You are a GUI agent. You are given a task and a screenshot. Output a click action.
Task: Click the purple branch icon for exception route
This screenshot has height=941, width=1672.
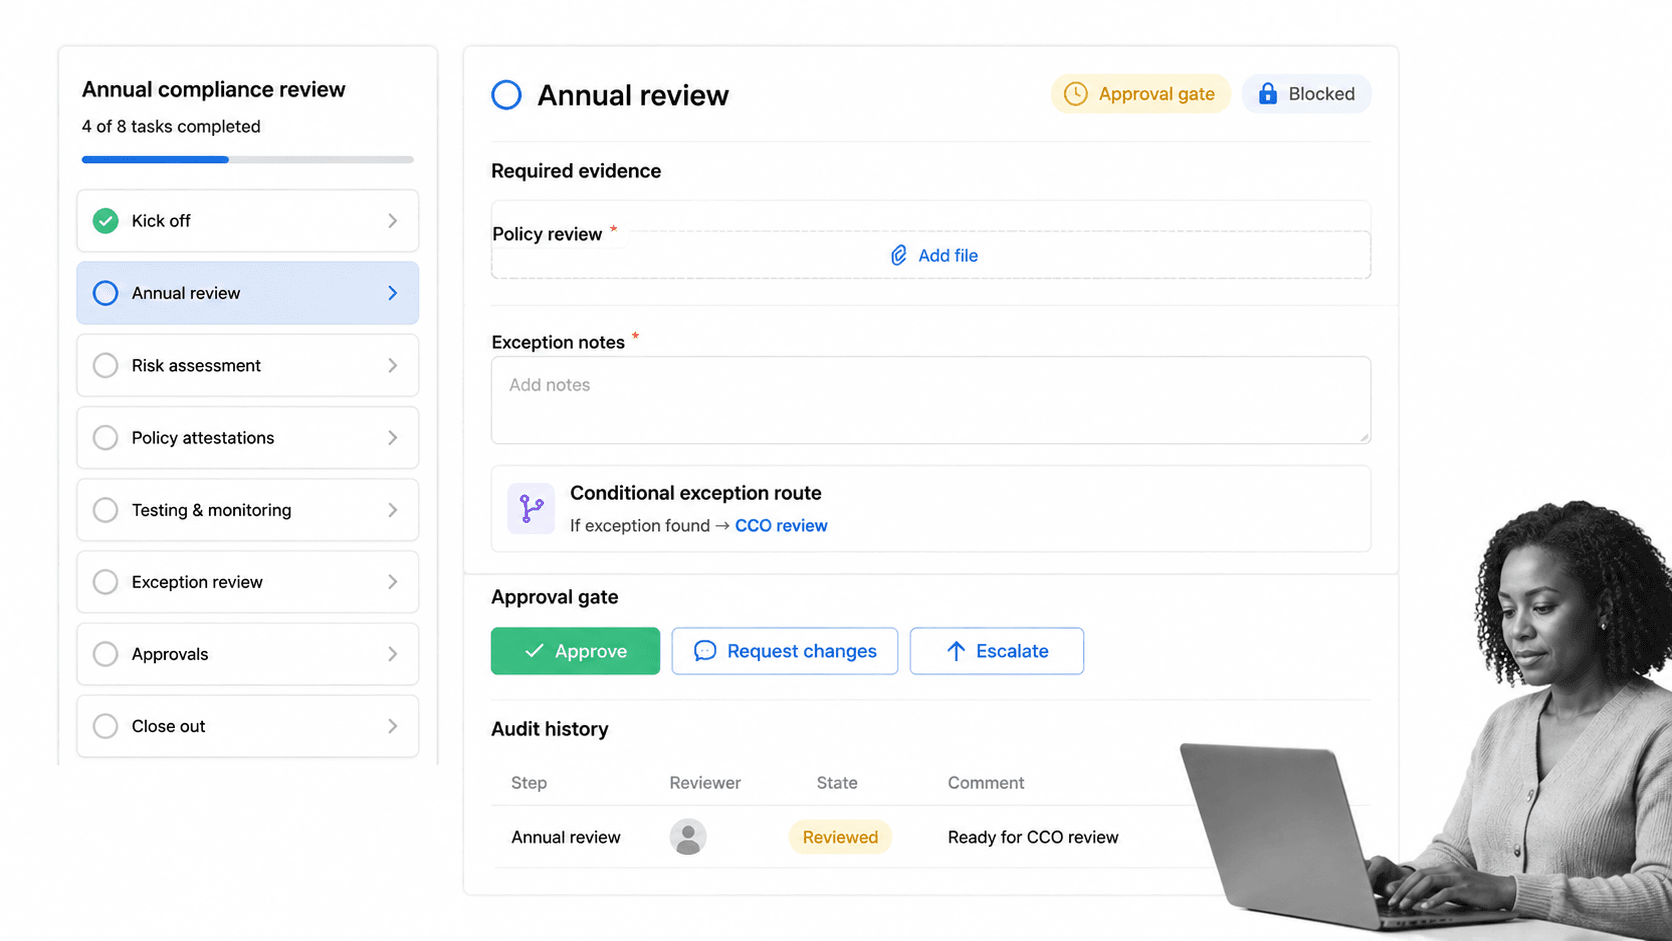point(531,509)
